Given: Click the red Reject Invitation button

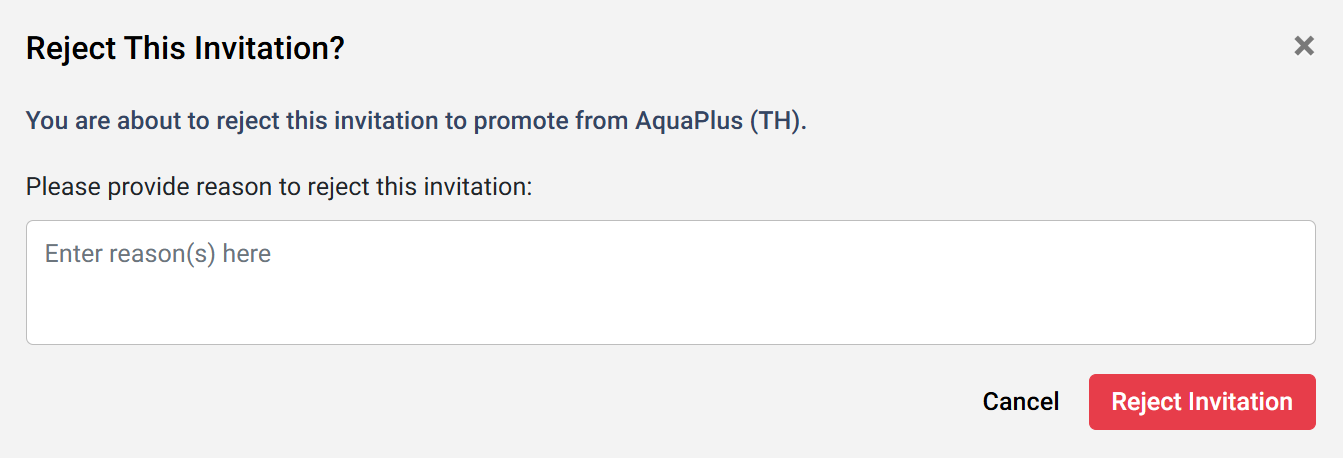Looking at the screenshot, I should pyautogui.click(x=1202, y=402).
